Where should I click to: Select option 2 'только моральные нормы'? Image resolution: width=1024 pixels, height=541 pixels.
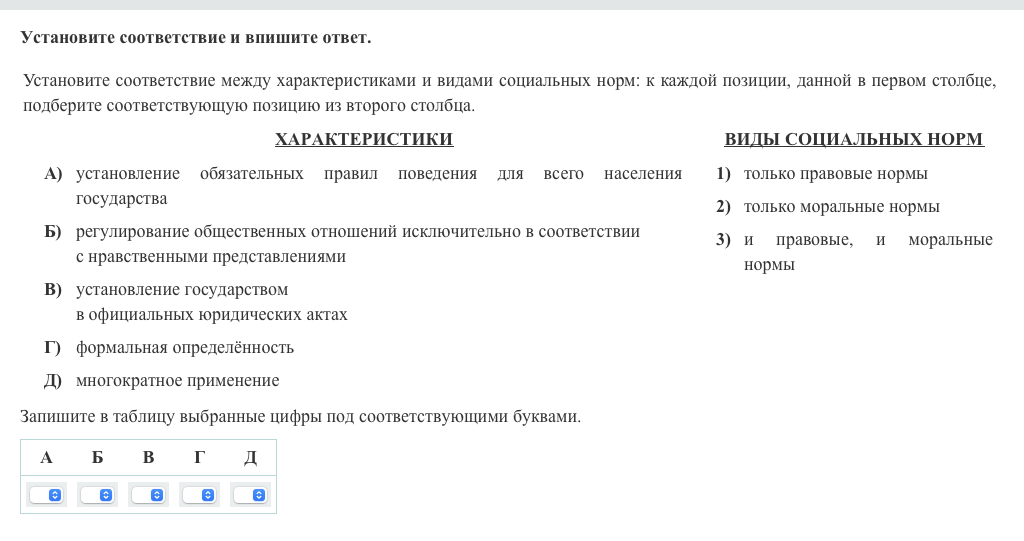(841, 207)
